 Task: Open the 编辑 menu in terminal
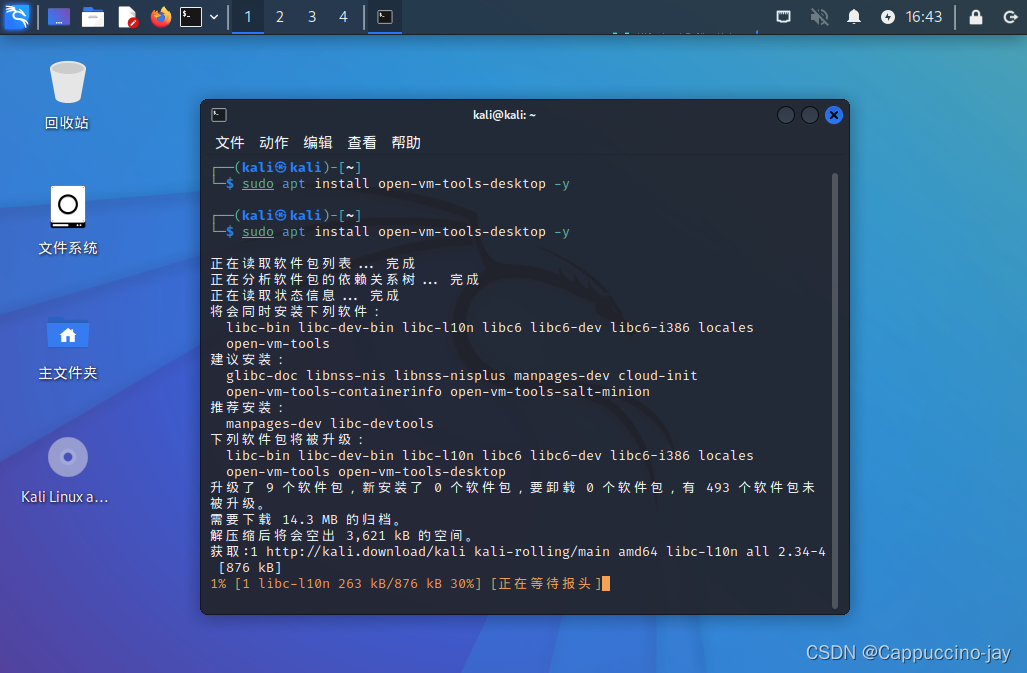coord(318,143)
